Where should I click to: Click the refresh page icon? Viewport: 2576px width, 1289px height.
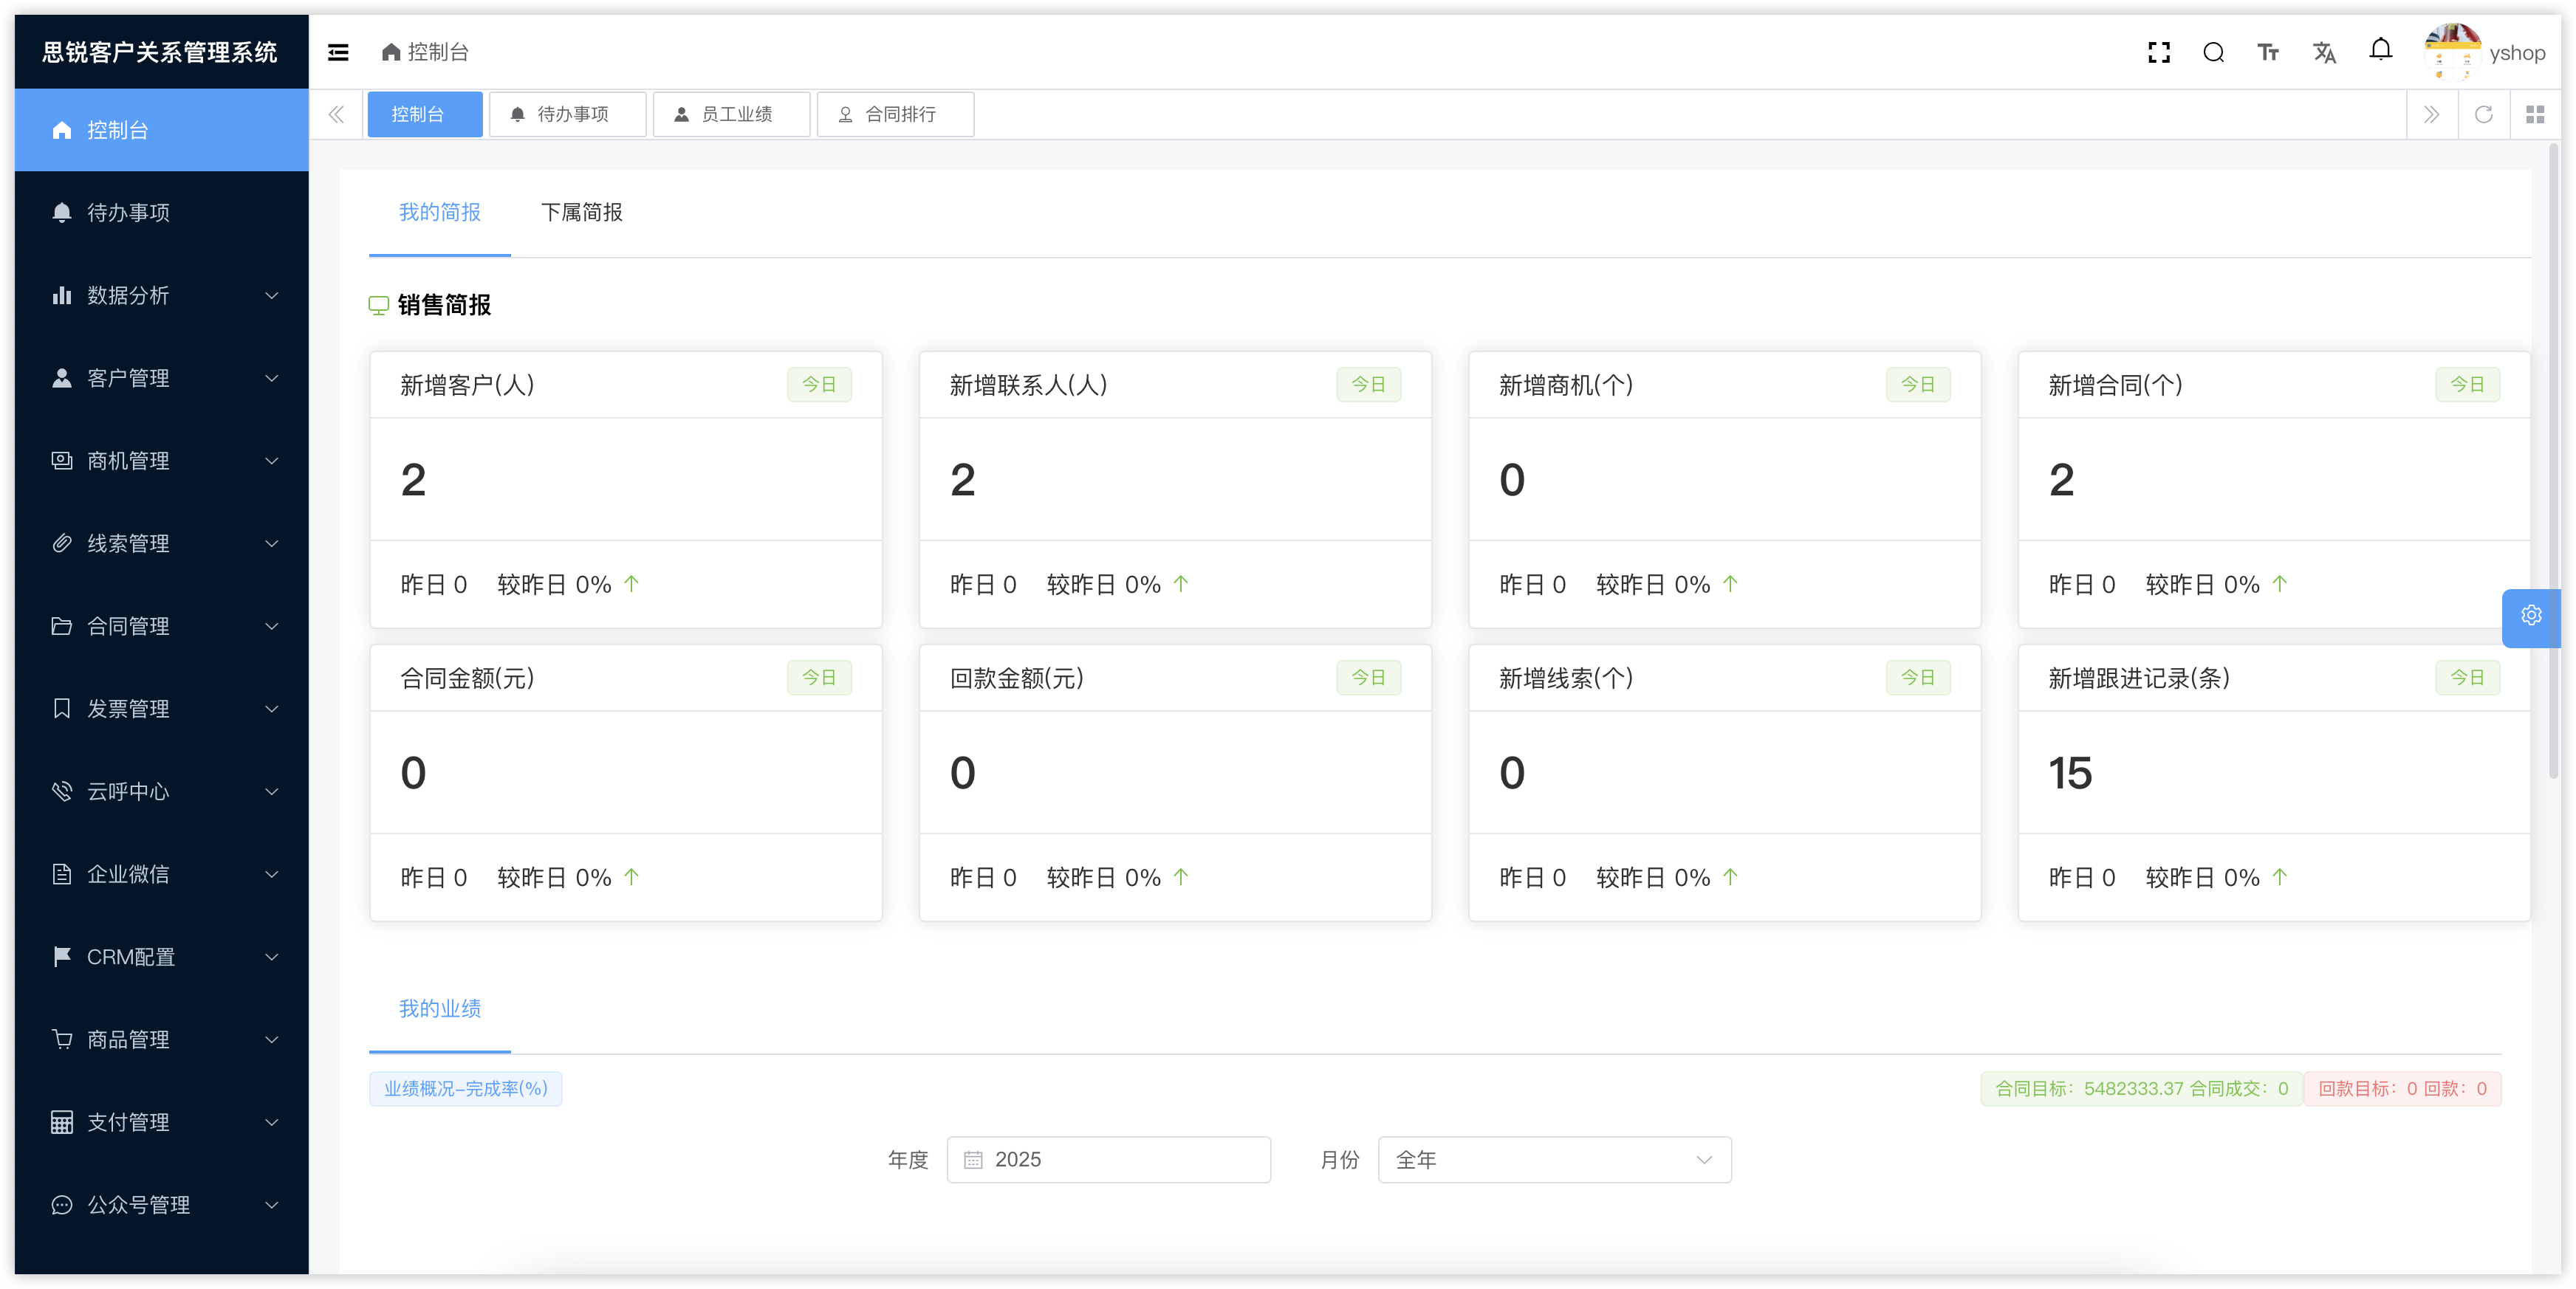point(2483,114)
